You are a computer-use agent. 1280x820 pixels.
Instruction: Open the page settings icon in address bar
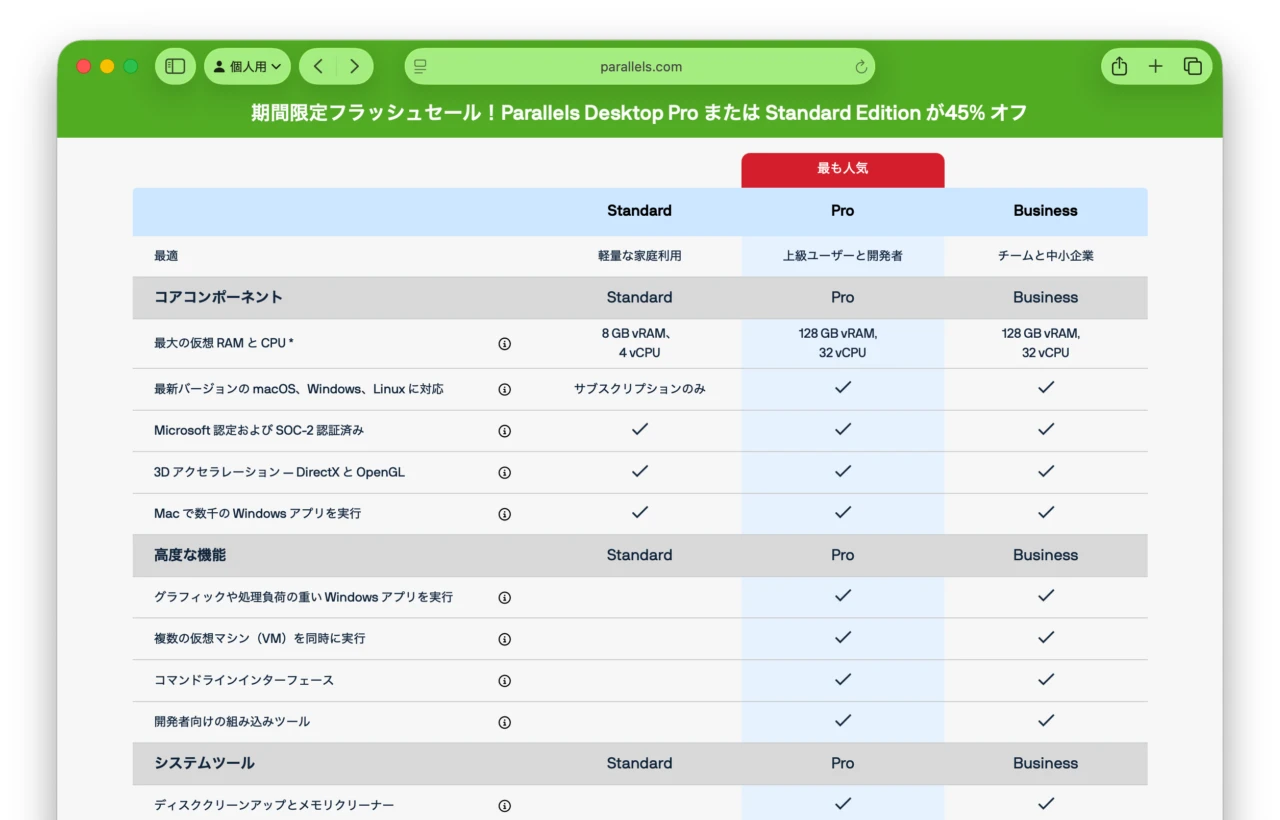pyautogui.click(x=420, y=66)
